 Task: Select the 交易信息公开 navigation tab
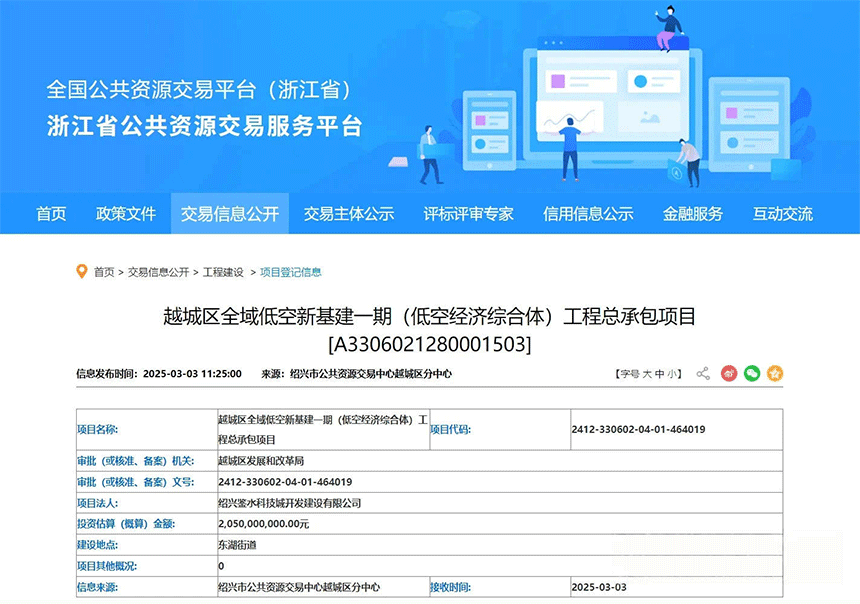(230, 214)
